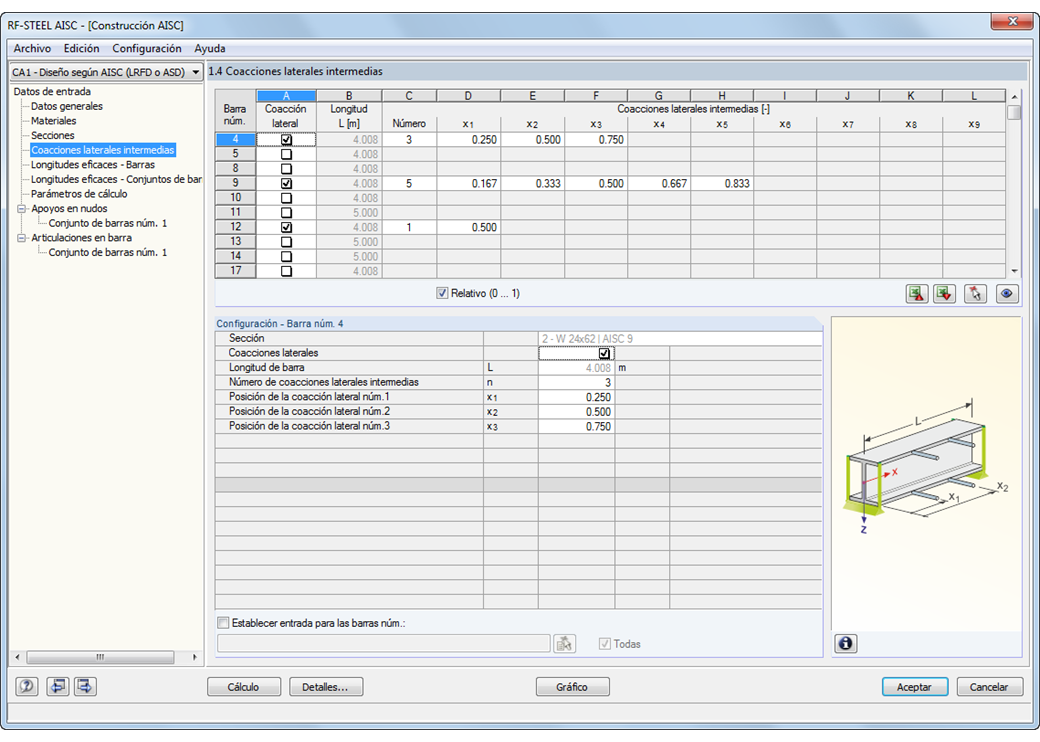Select Materiales in the tree
This screenshot has height=742, width=1040.
point(54,121)
